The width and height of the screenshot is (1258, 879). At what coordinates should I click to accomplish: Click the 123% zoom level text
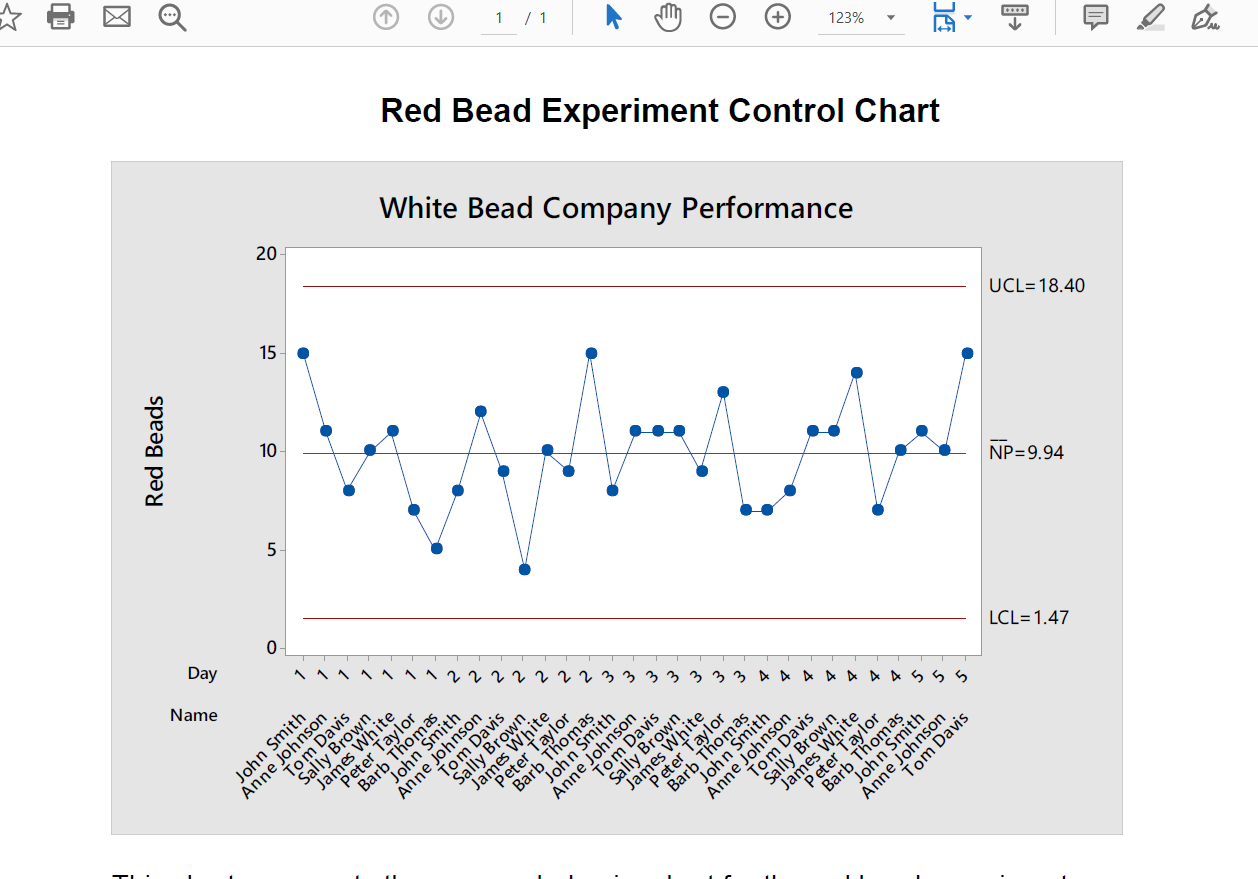coord(846,18)
